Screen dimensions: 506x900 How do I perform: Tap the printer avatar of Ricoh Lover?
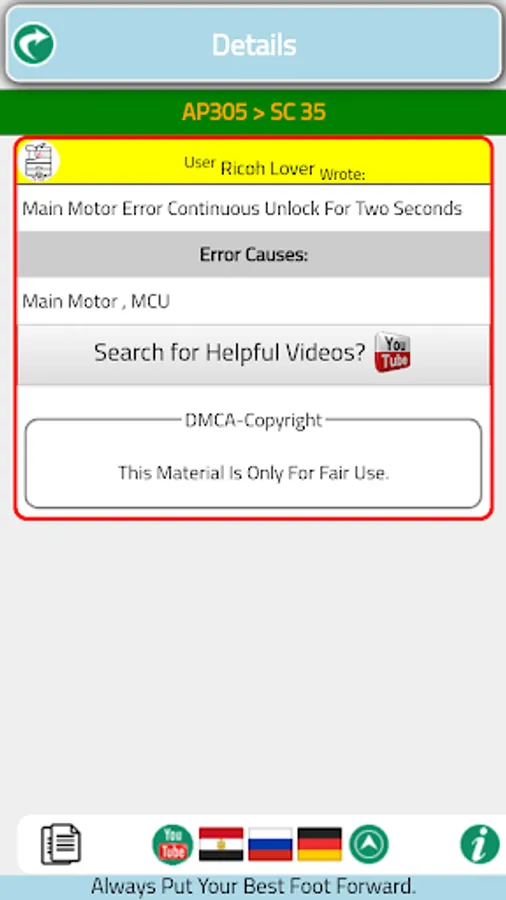[39, 161]
